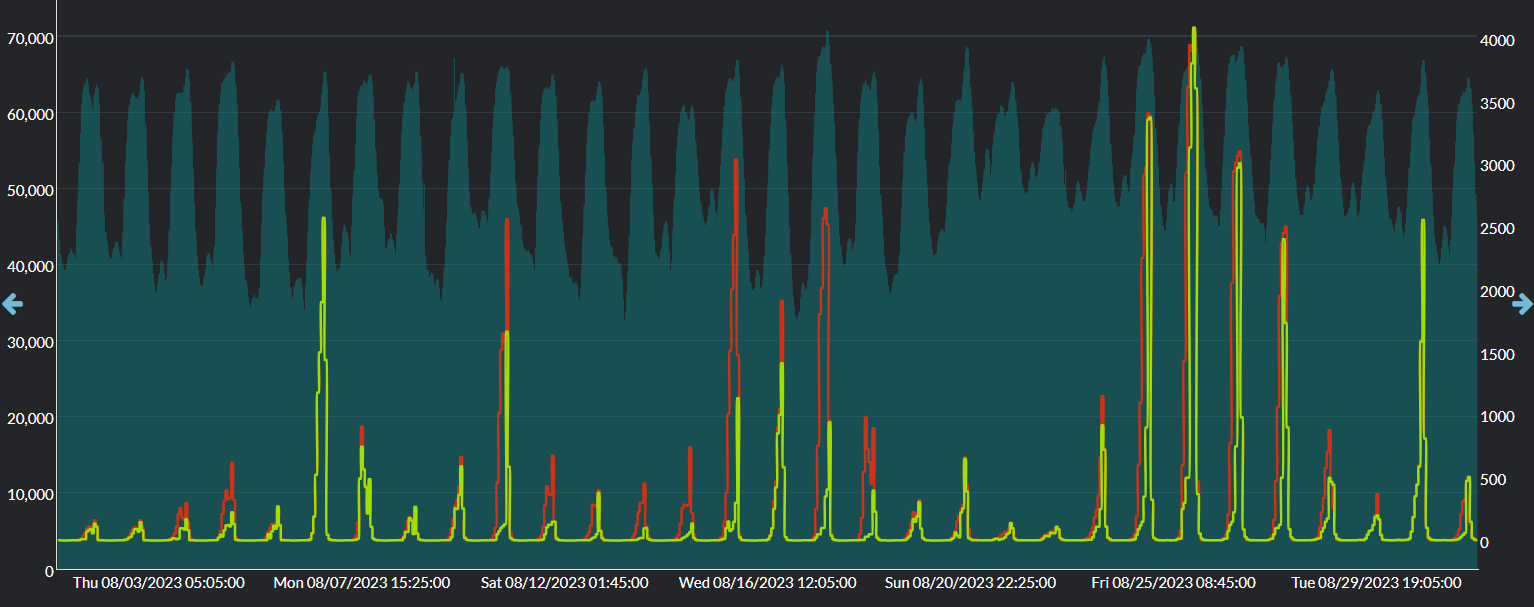1534x607 pixels.
Task: Select the 'Sat 08/12/2023 01:45:00' time label
Action: (564, 582)
